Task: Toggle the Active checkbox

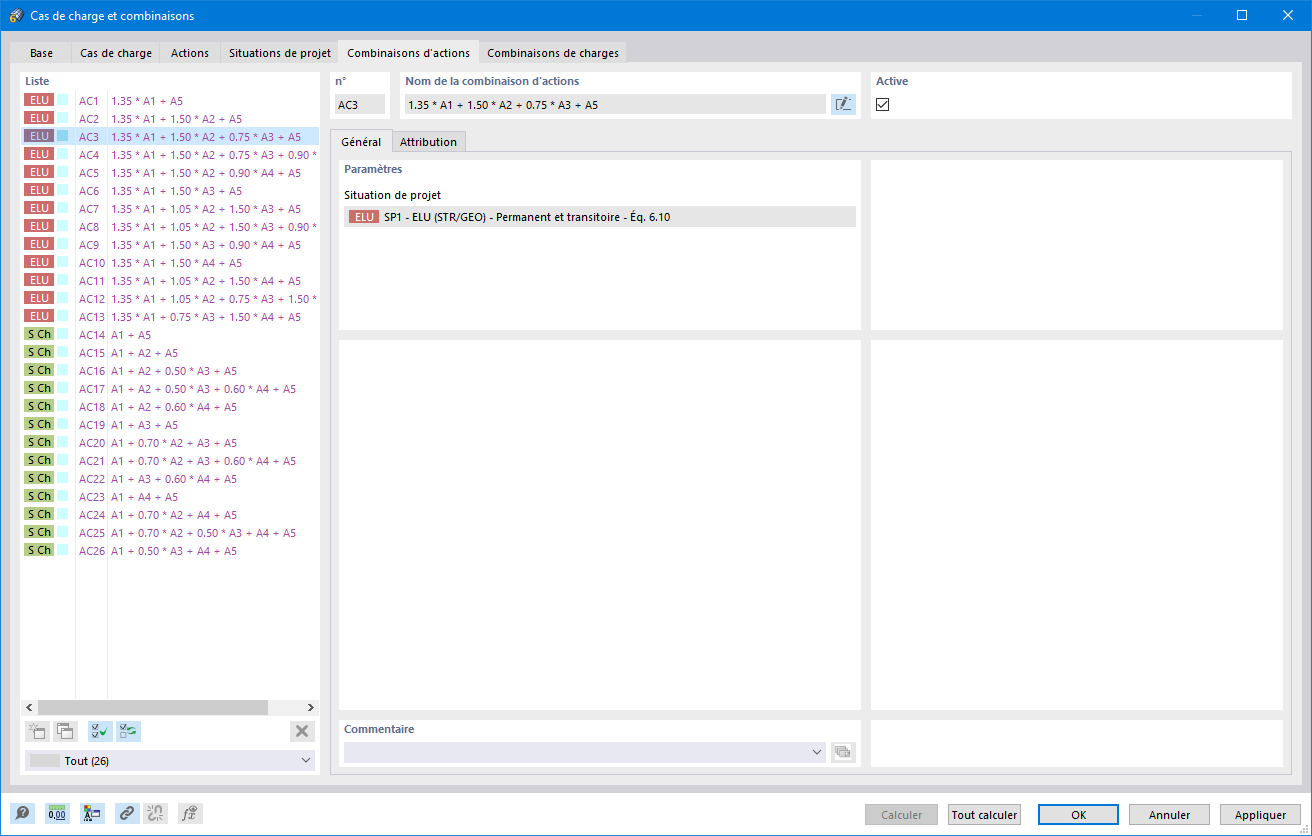Action: pos(883,104)
